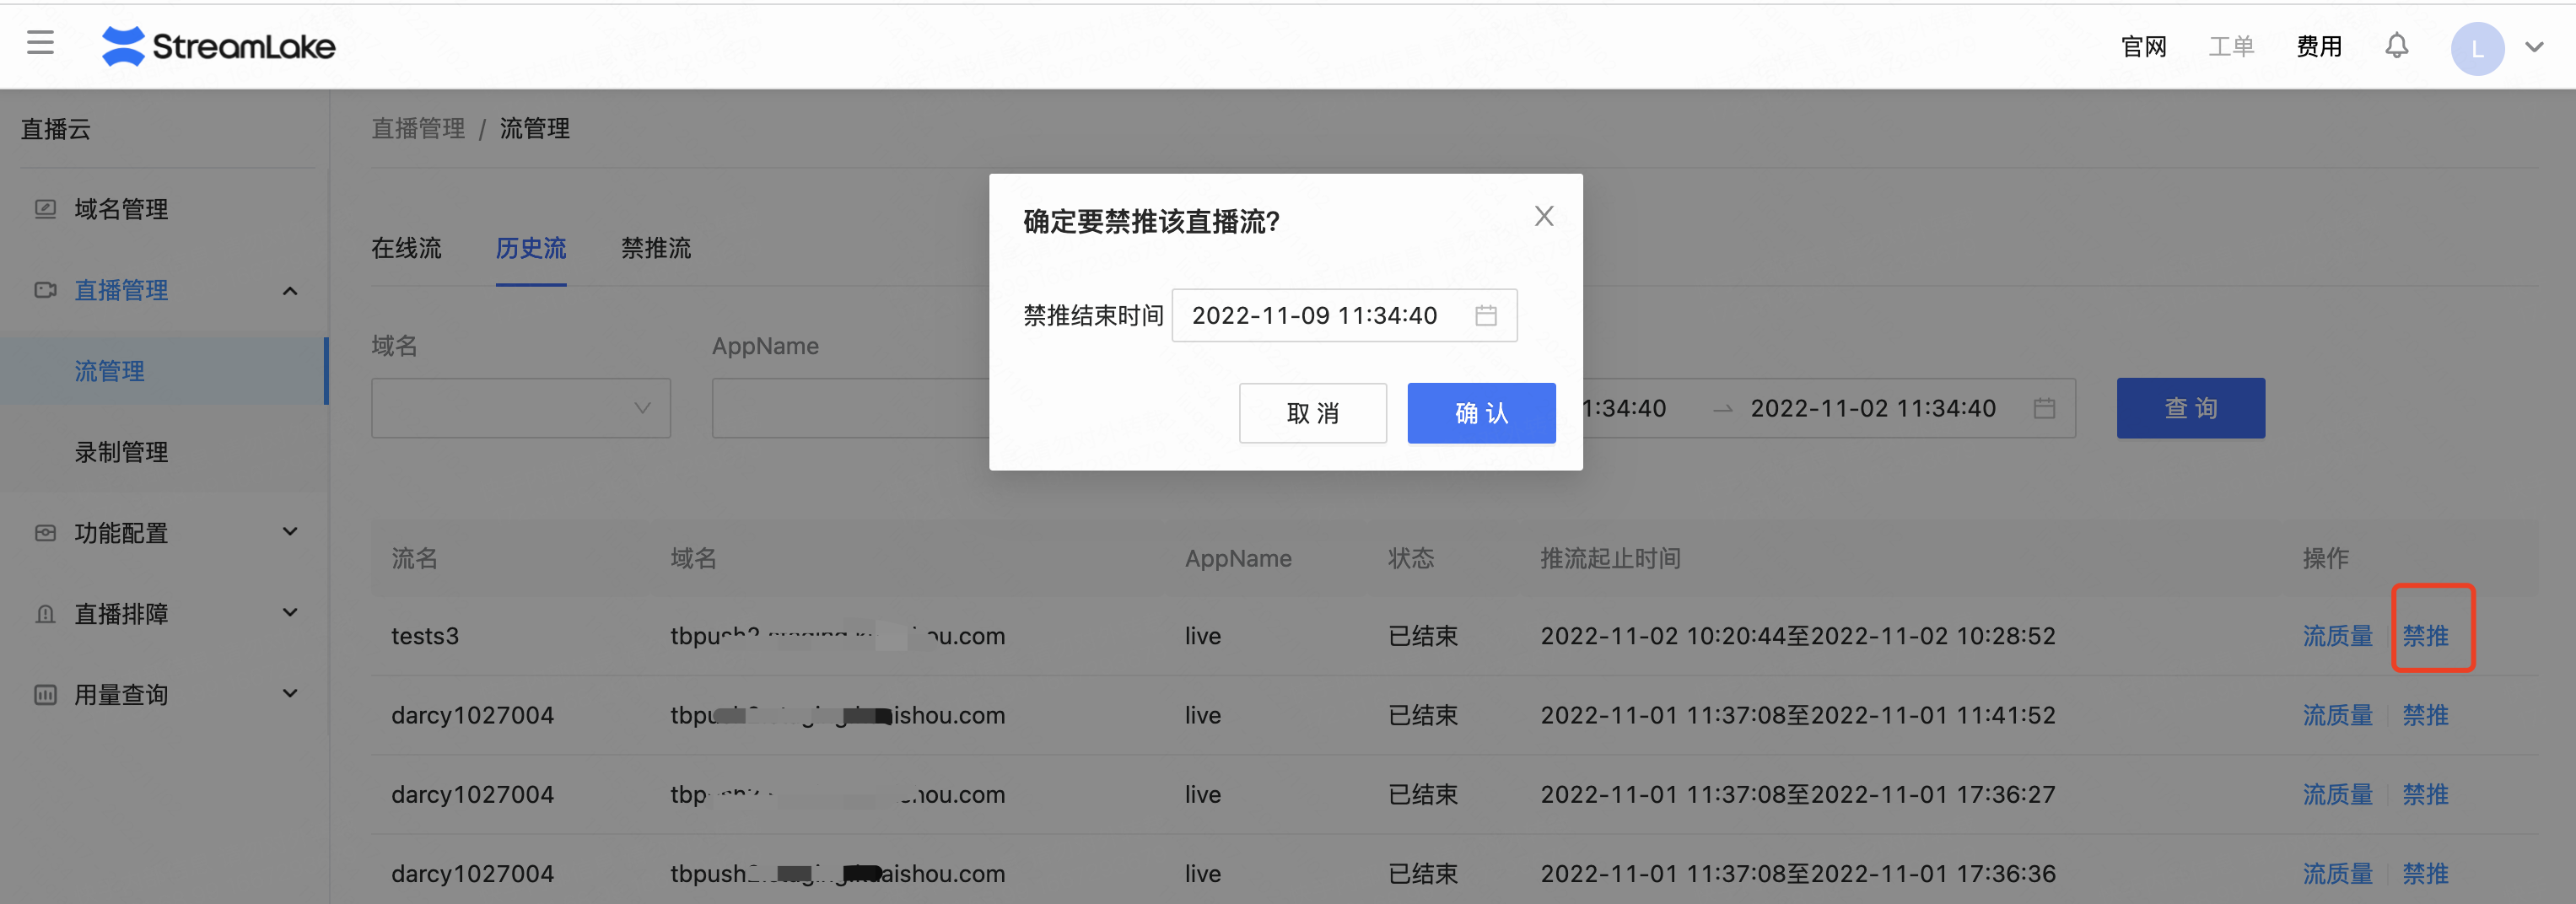The image size is (2576, 904).
Task: Click the StreamLake logo
Action: click(218, 46)
